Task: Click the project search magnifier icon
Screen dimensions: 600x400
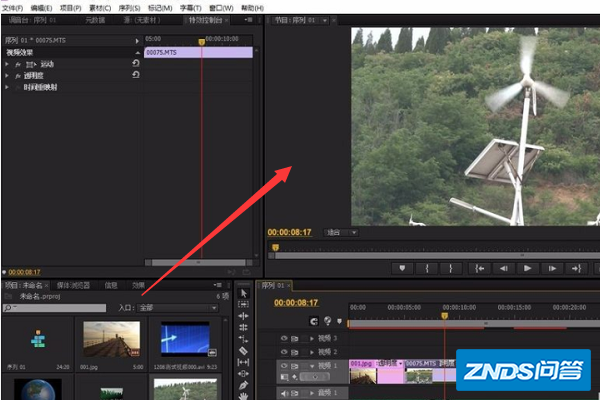Action: 7,308
